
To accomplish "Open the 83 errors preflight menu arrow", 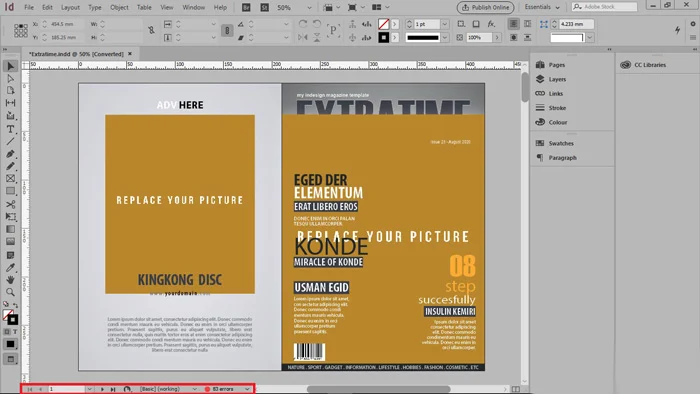I will tap(247, 389).
